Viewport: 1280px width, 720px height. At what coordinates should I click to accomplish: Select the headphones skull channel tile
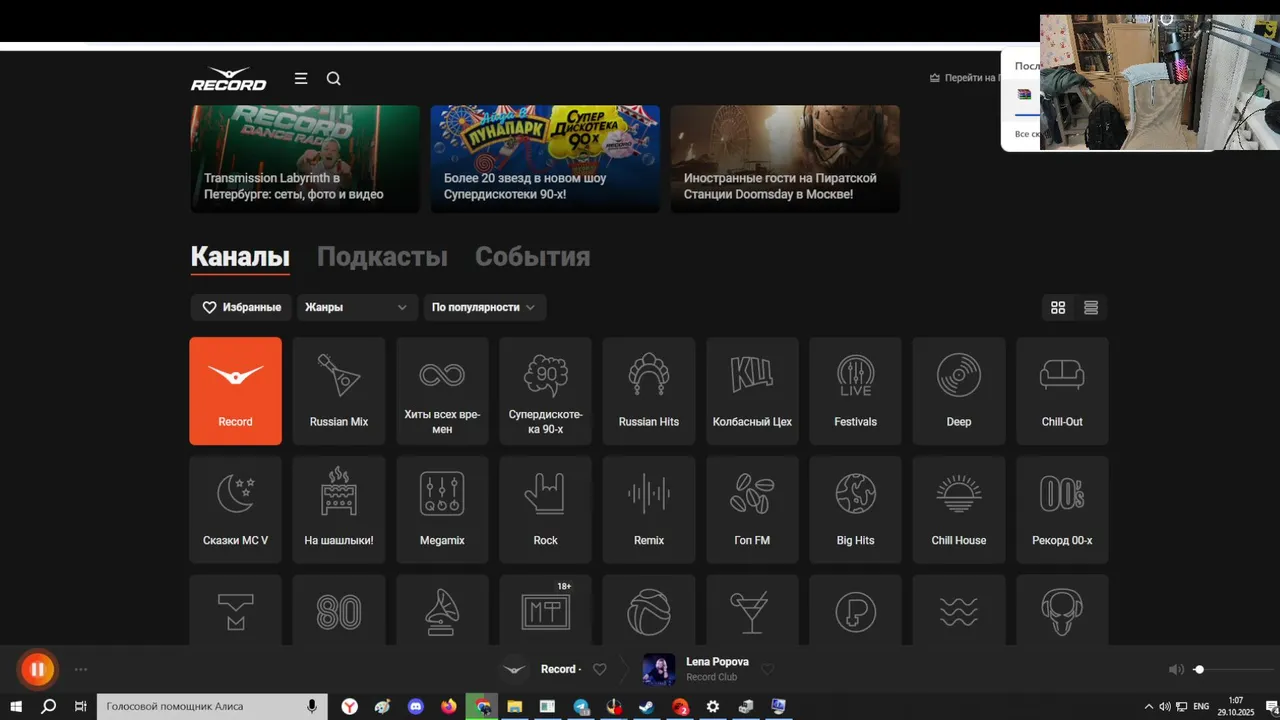pyautogui.click(x=1062, y=610)
